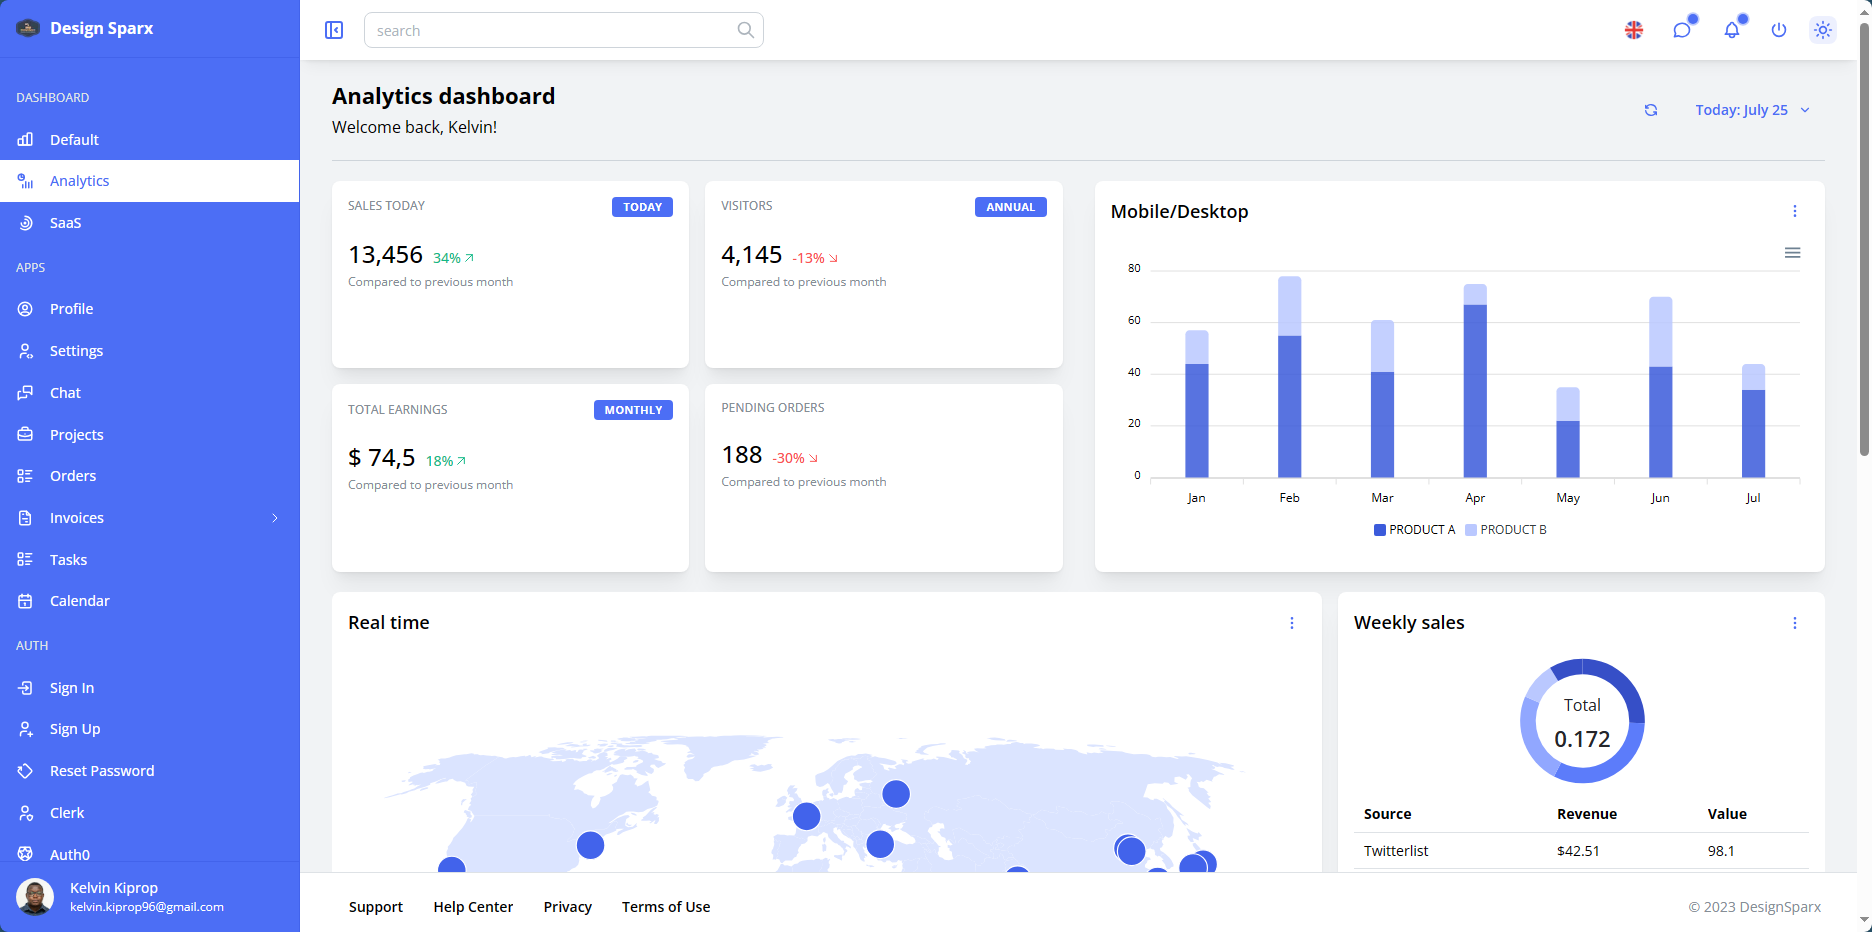
Task: Open the Design Sparx logo icon
Action: (x=26, y=28)
